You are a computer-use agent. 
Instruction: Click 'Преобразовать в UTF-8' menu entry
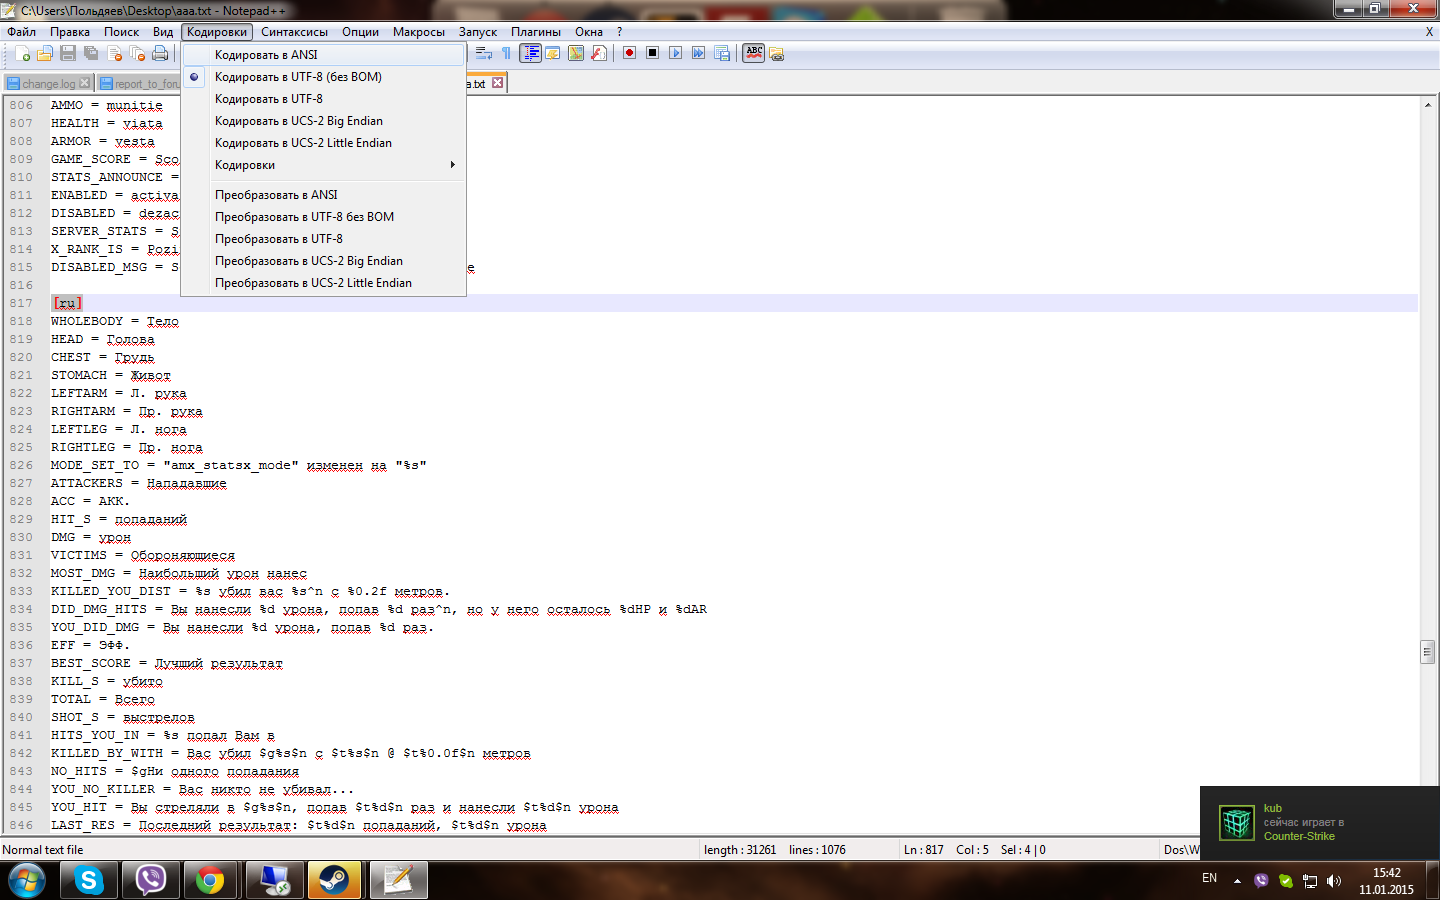[x=324, y=239]
